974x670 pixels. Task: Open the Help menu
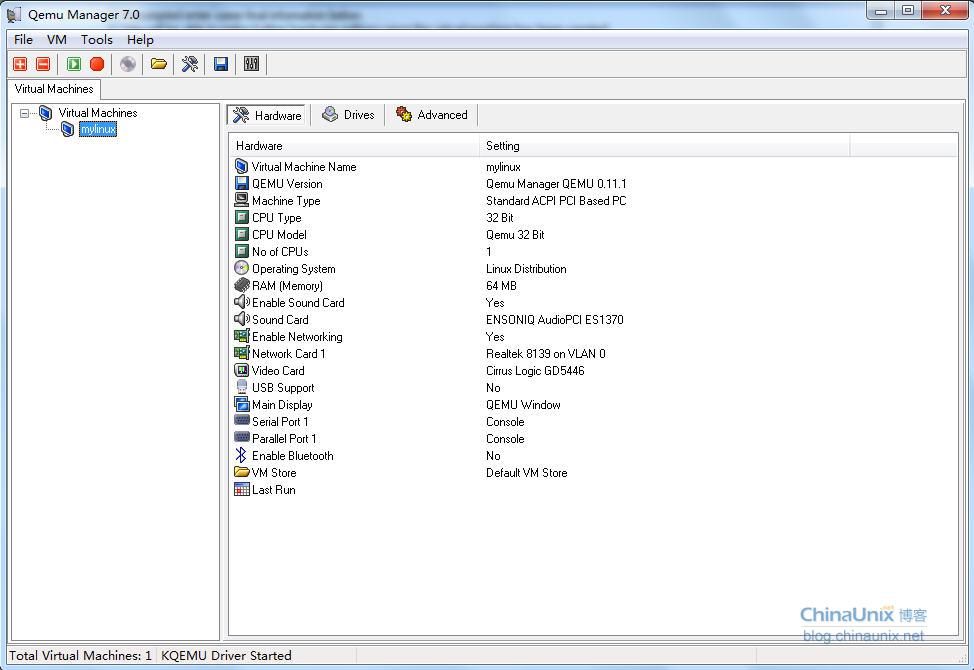click(x=140, y=40)
